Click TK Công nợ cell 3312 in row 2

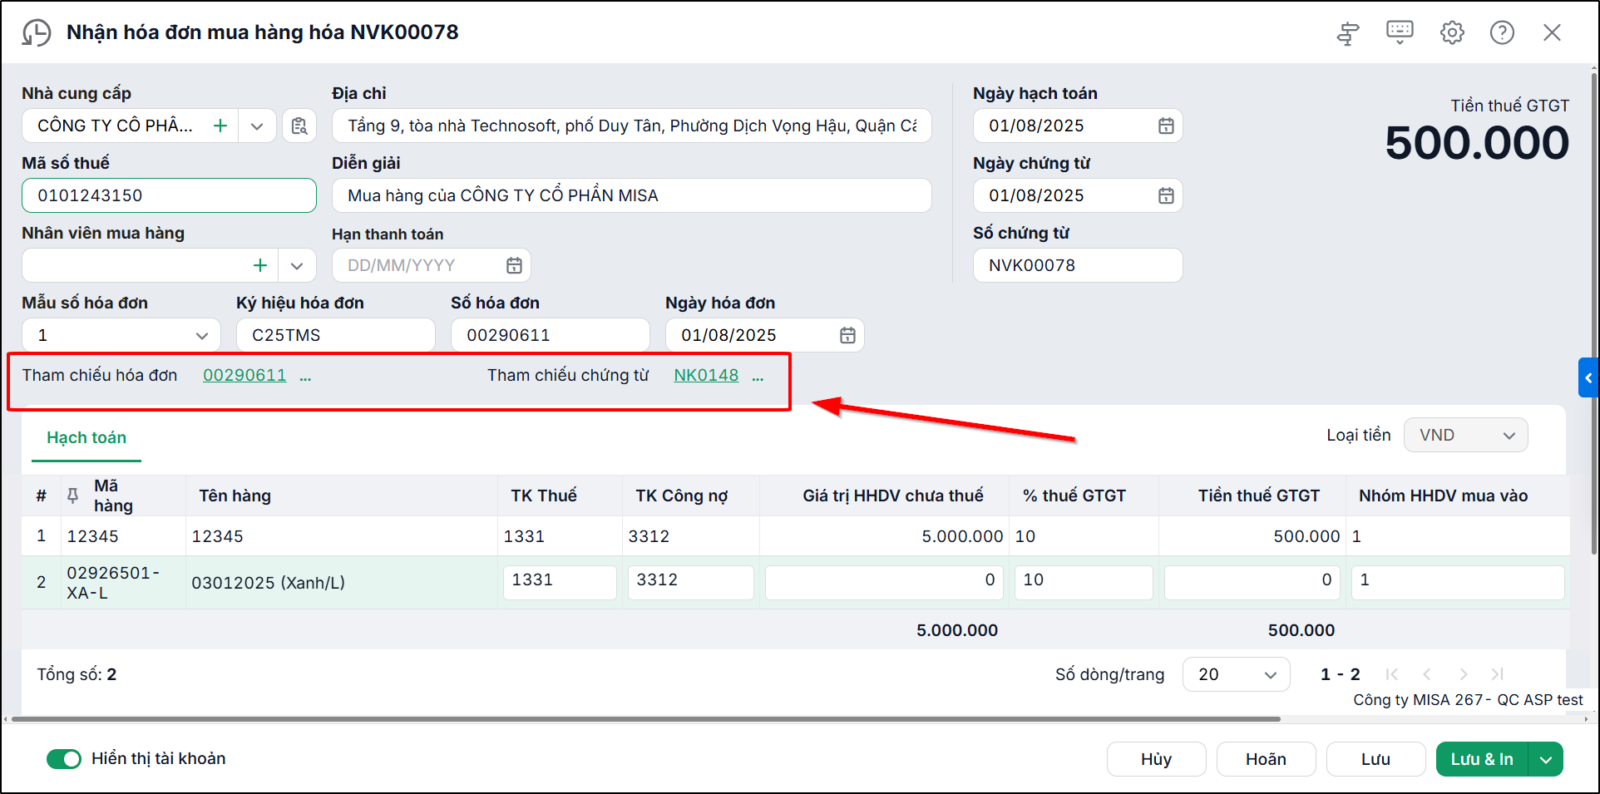(690, 582)
